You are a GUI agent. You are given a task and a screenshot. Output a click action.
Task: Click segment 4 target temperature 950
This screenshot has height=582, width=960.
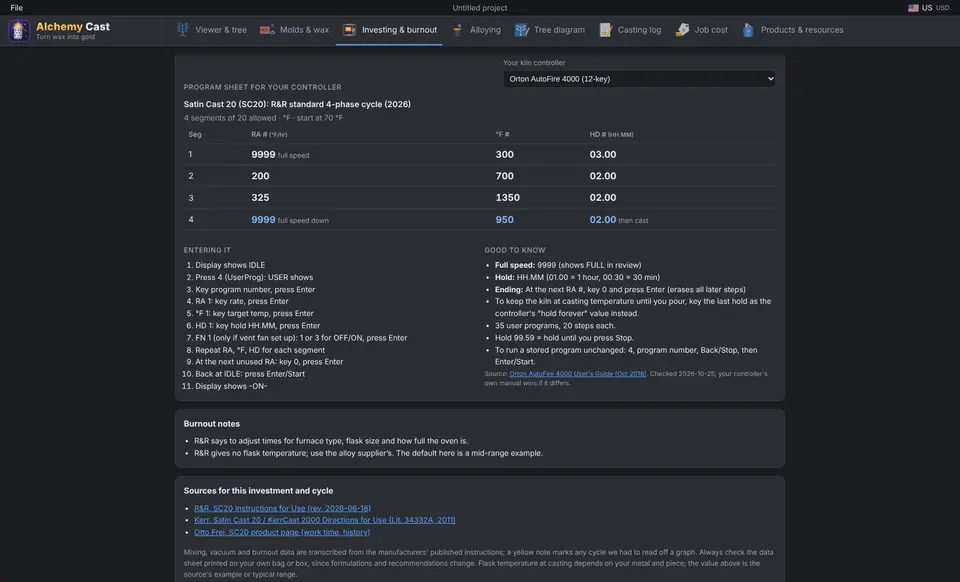point(504,220)
